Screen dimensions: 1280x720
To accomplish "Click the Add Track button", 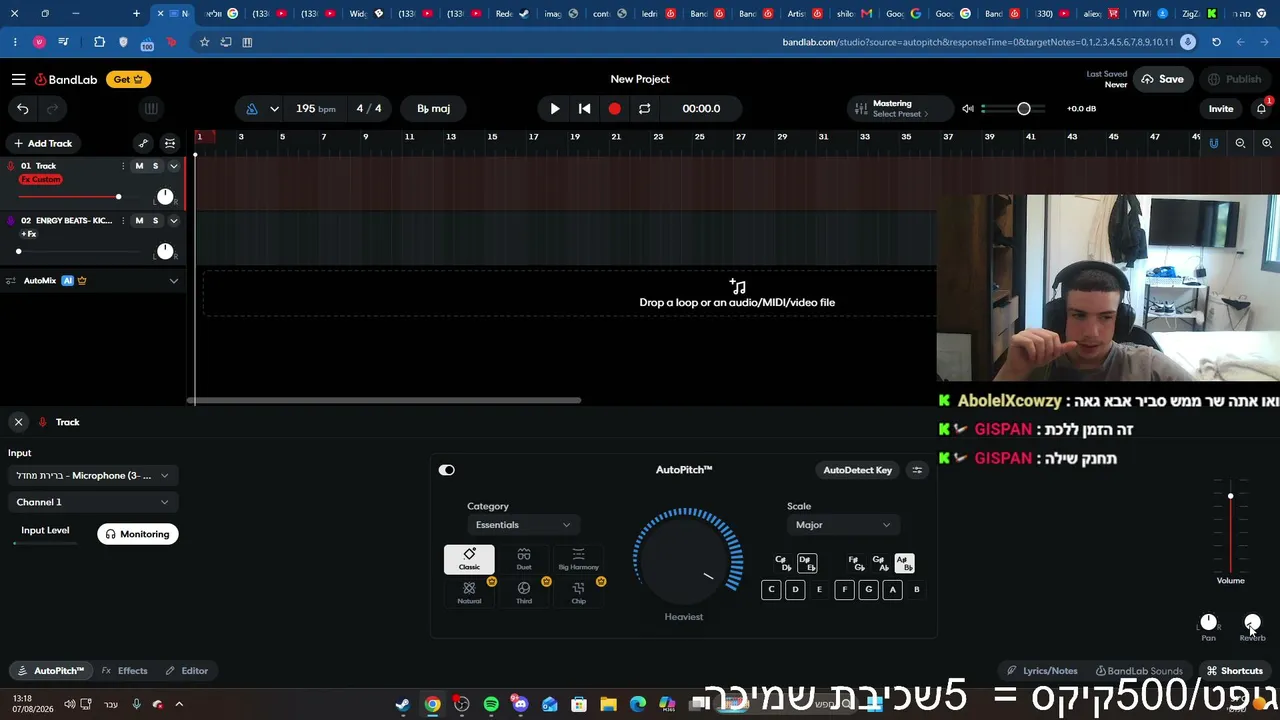I will pyautogui.click(x=42, y=143).
